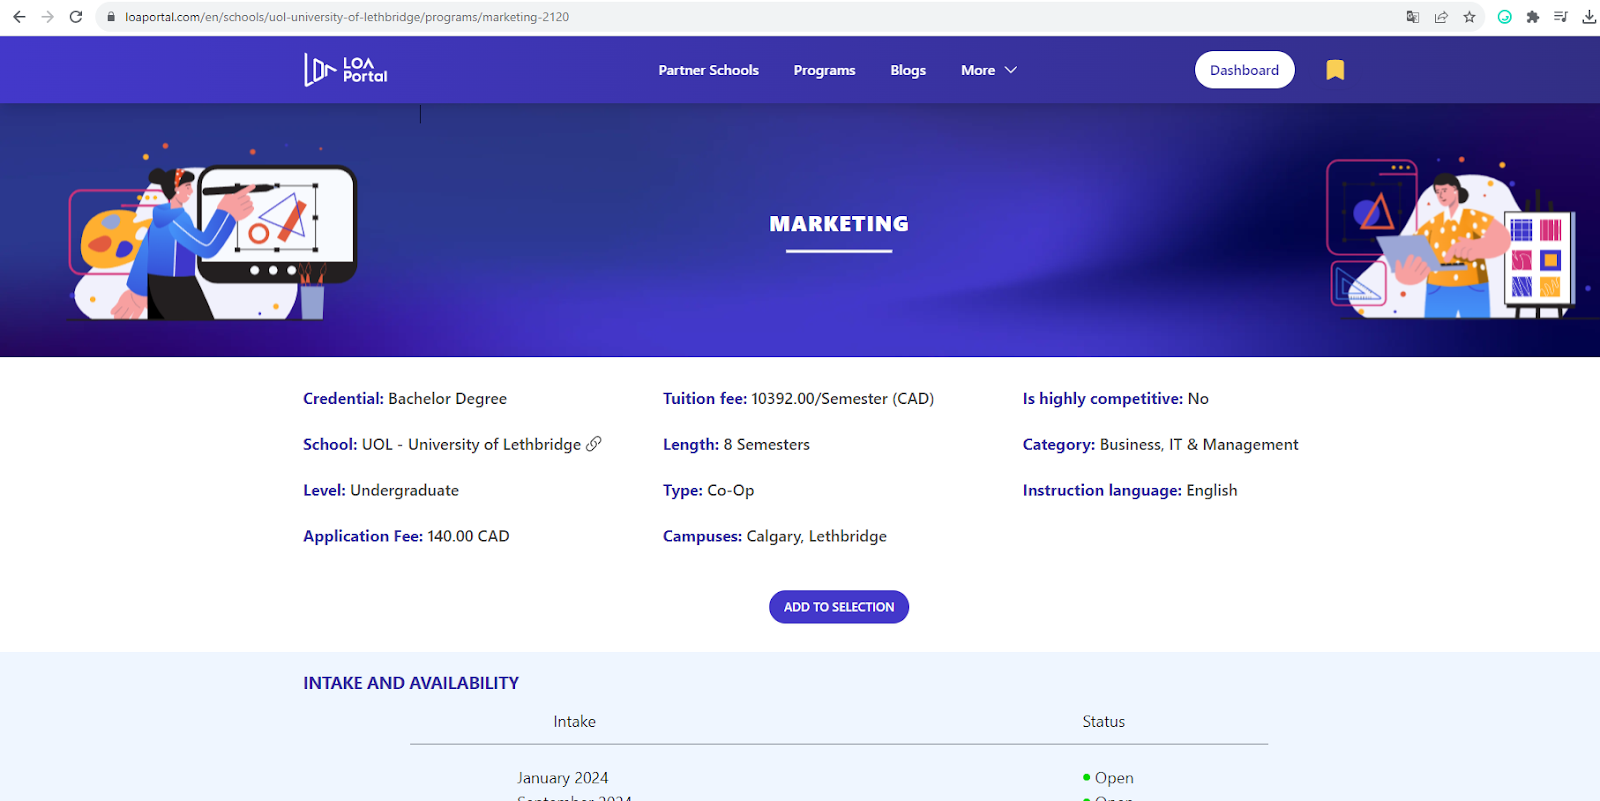Click INTAKE AND AVAILABILITY heading
Screen dimensions: 1600x801
click(411, 683)
